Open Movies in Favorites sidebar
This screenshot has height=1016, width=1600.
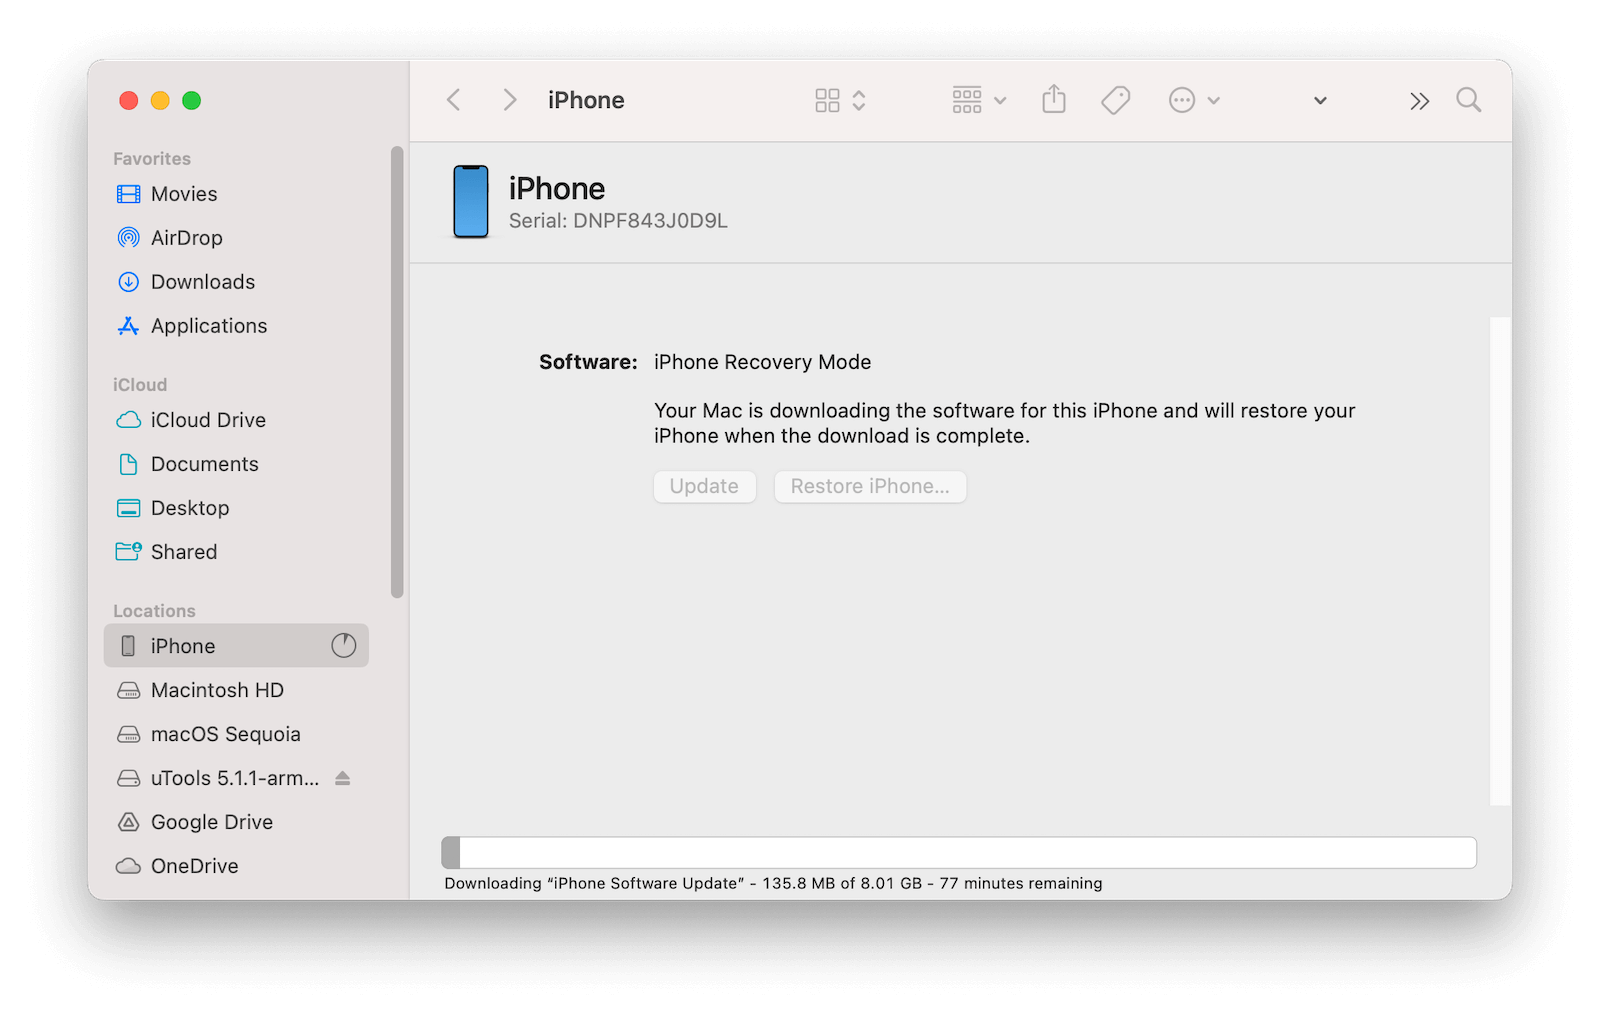coord(236,194)
